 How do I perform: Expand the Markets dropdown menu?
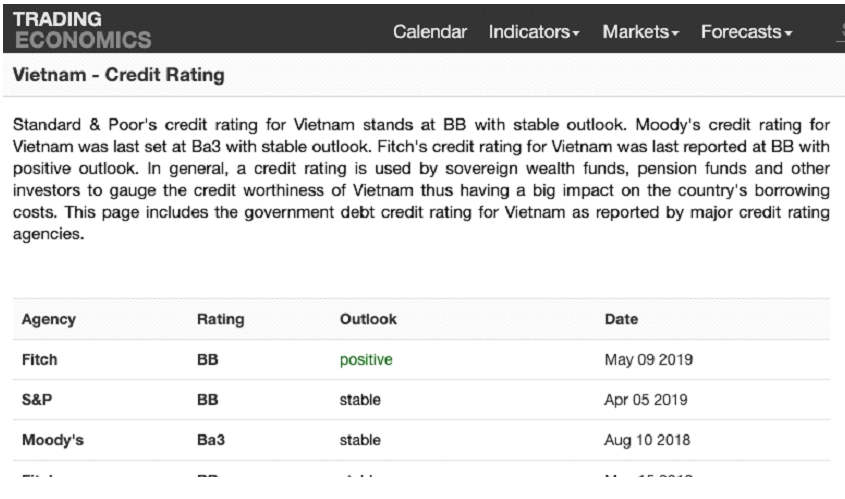(641, 32)
